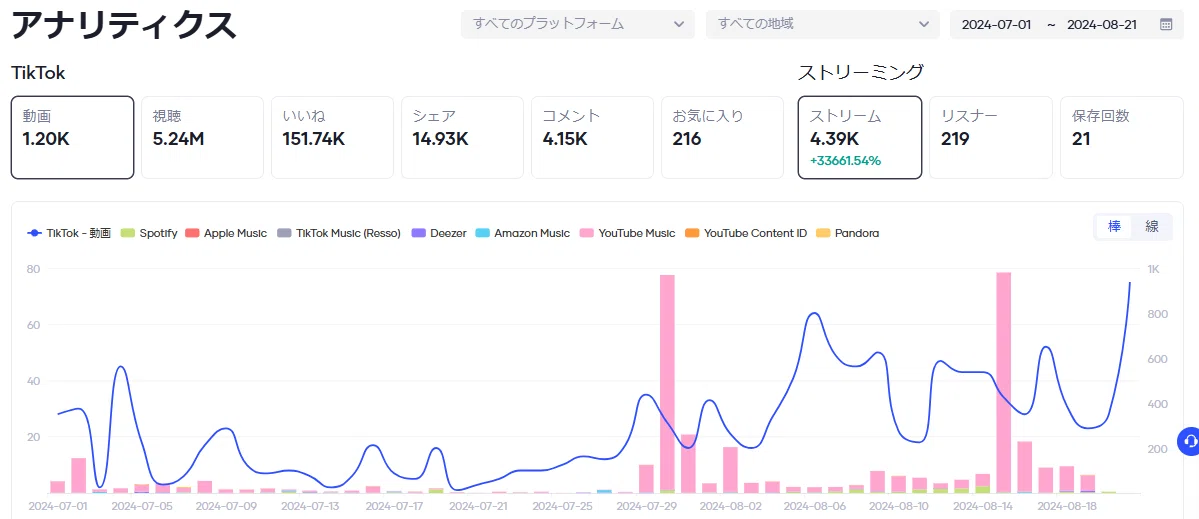
Task: Select the リスナー 219 metric card
Action: pos(990,138)
